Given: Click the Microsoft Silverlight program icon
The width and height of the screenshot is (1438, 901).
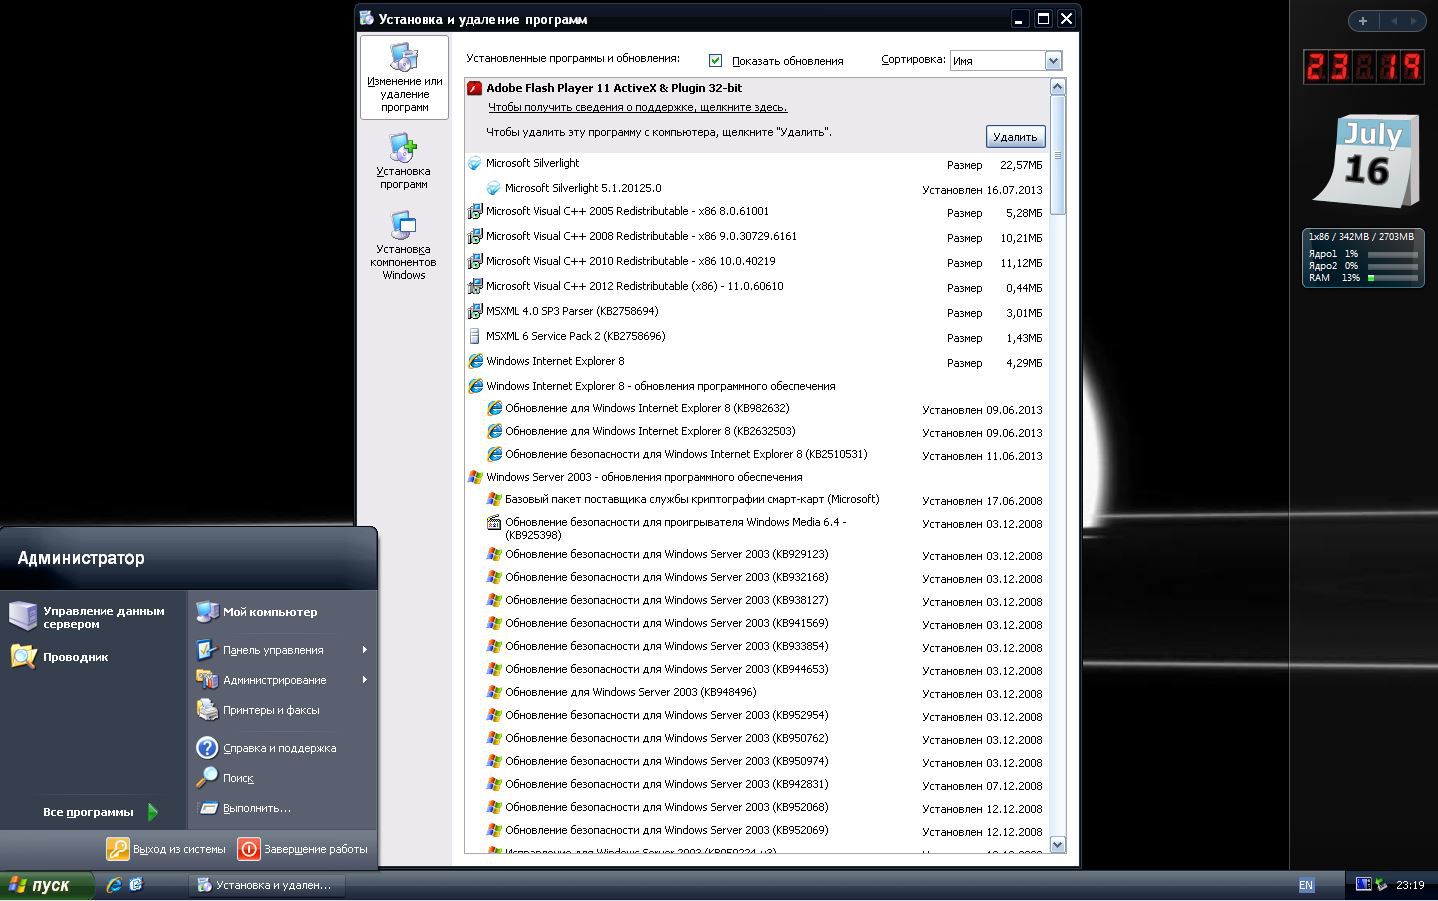Looking at the screenshot, I should tap(475, 163).
